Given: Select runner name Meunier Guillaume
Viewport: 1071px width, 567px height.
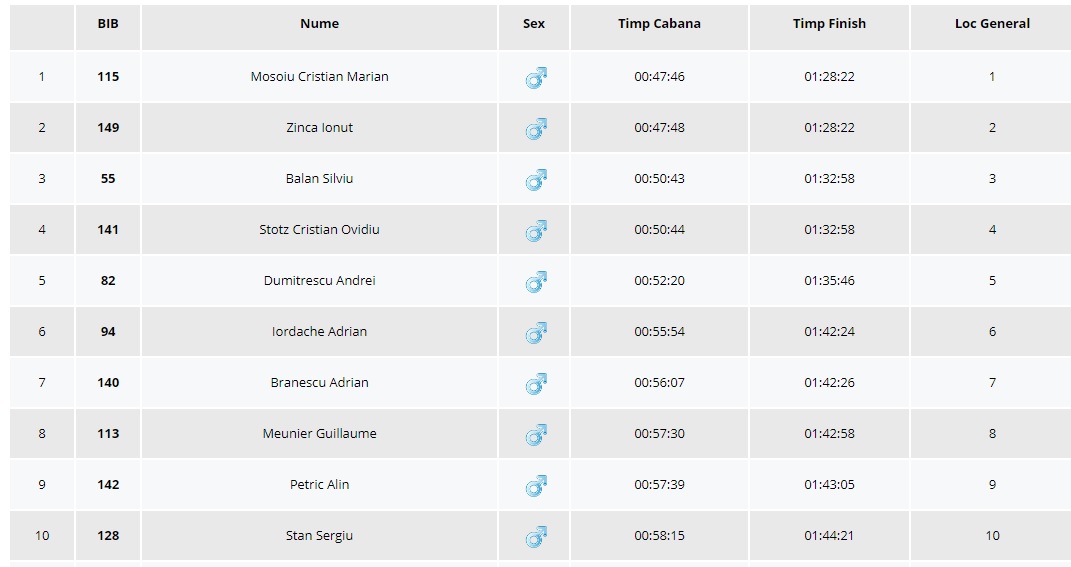Looking at the screenshot, I should (x=319, y=434).
